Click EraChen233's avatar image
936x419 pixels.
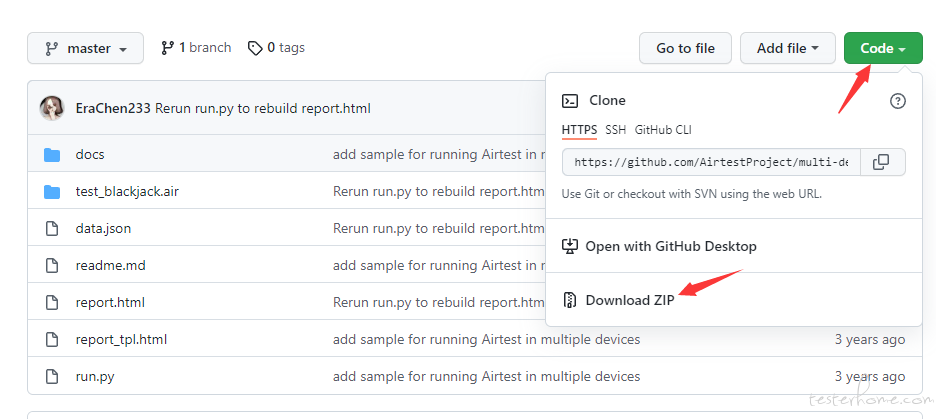(52, 108)
